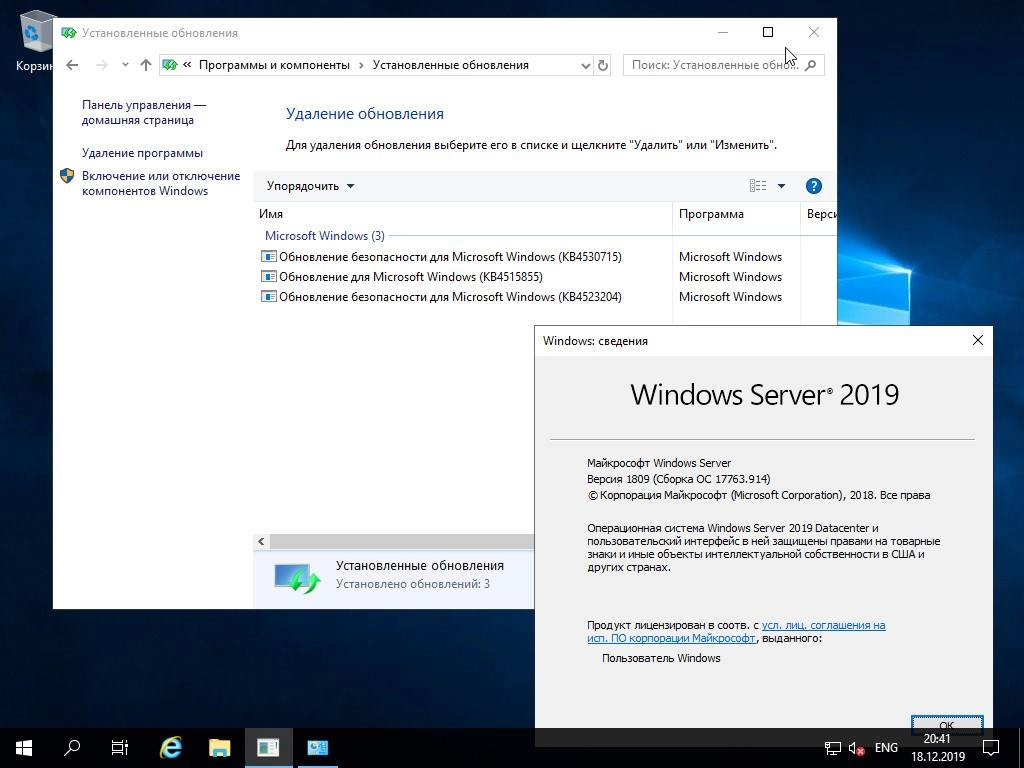The height and width of the screenshot is (768, 1024).
Task: Open the license terms hyperlink
Action: click(x=736, y=632)
